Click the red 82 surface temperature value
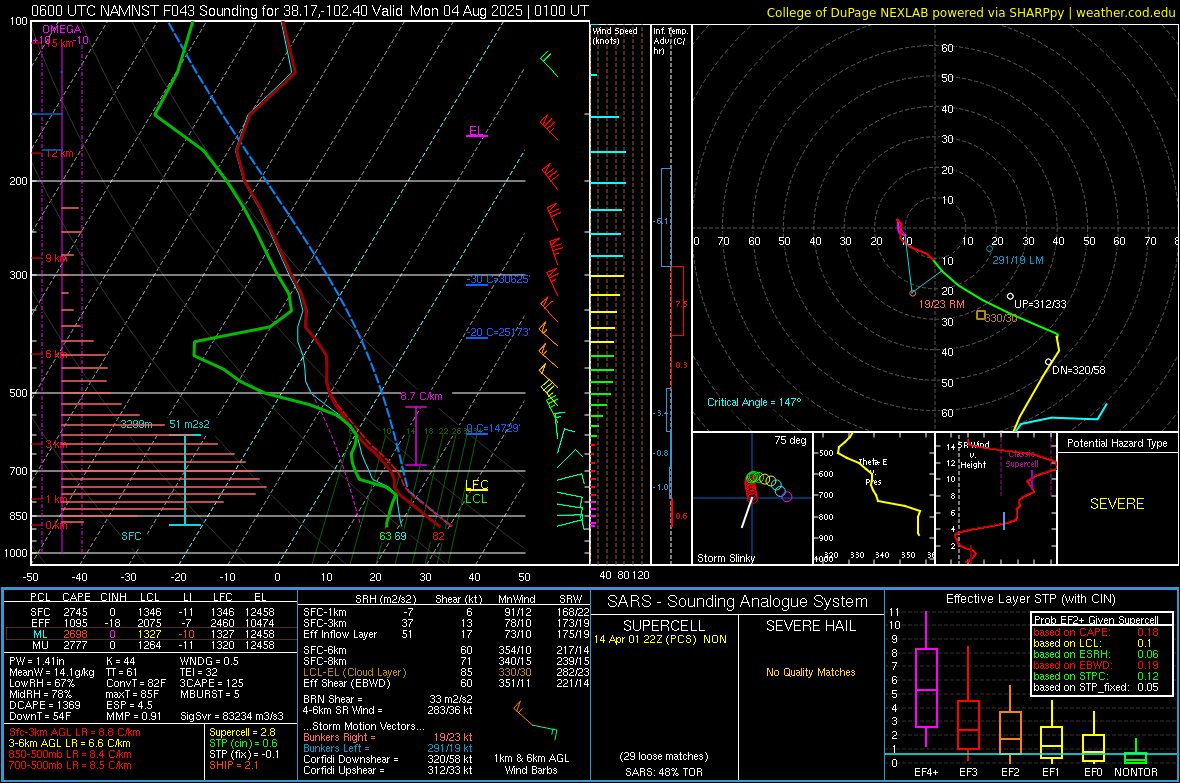The height and width of the screenshot is (783, 1180). 439,536
